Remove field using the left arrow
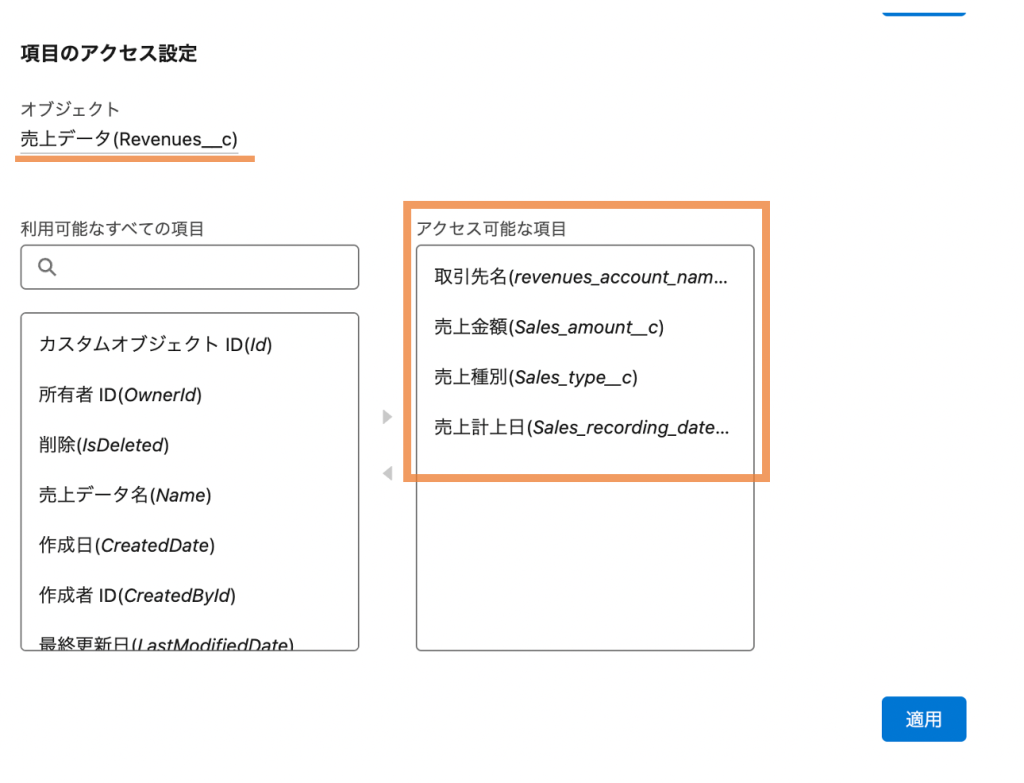Viewport: 1024px width, 783px height. [x=387, y=473]
